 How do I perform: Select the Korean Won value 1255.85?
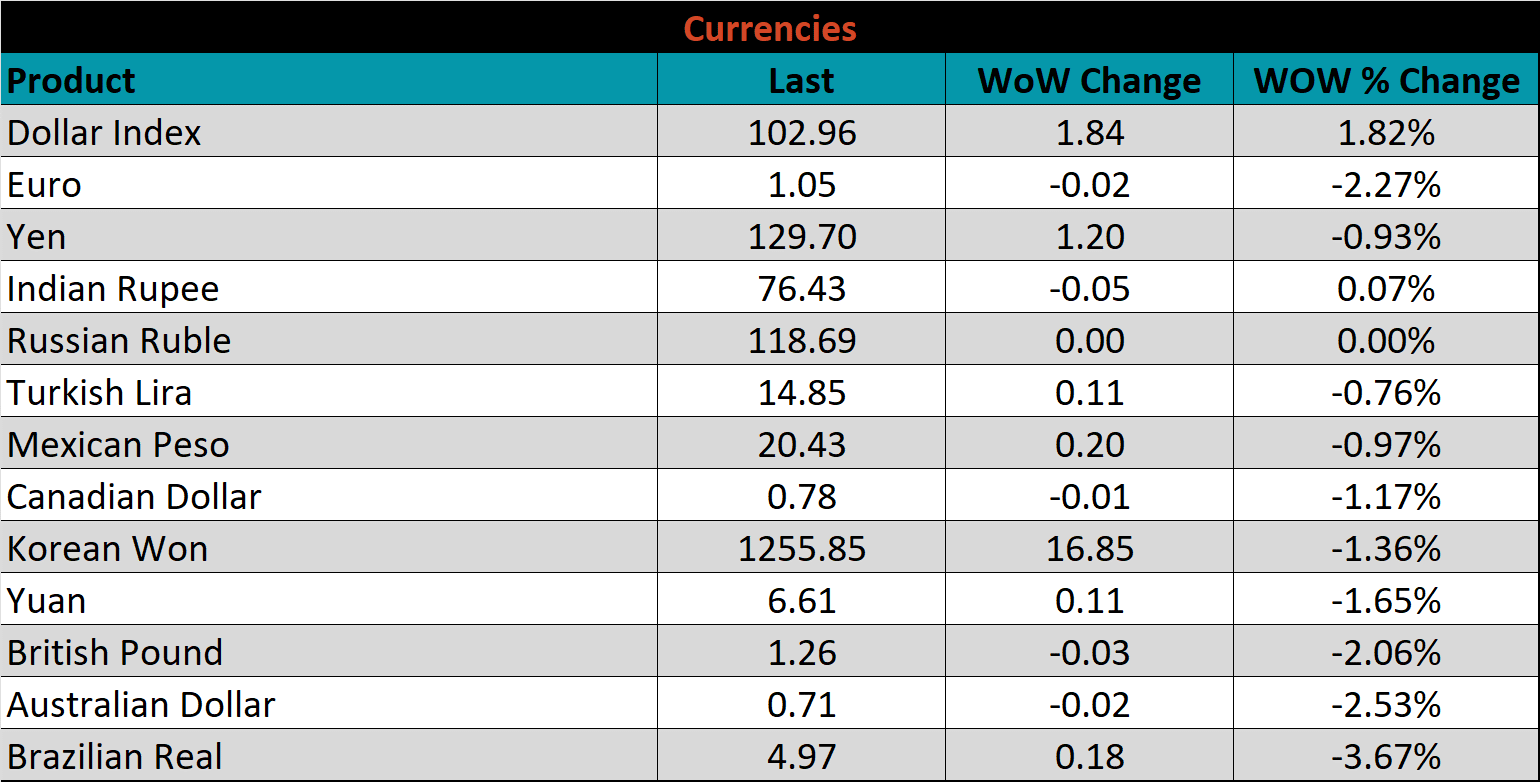(802, 549)
